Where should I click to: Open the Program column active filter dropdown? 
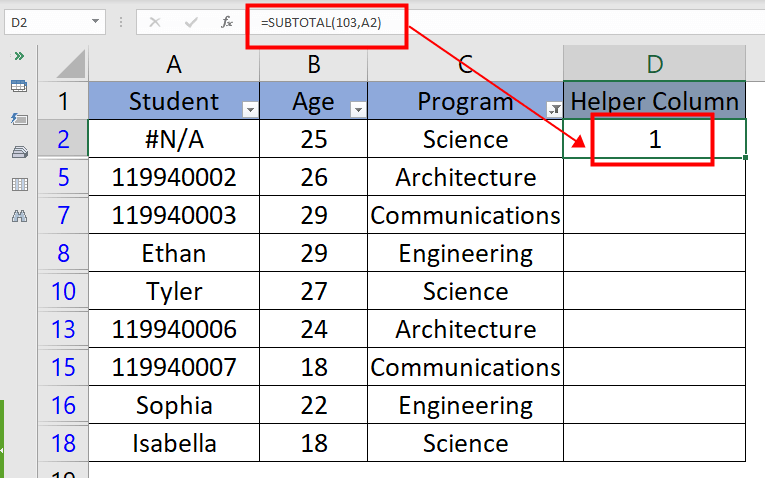(553, 108)
